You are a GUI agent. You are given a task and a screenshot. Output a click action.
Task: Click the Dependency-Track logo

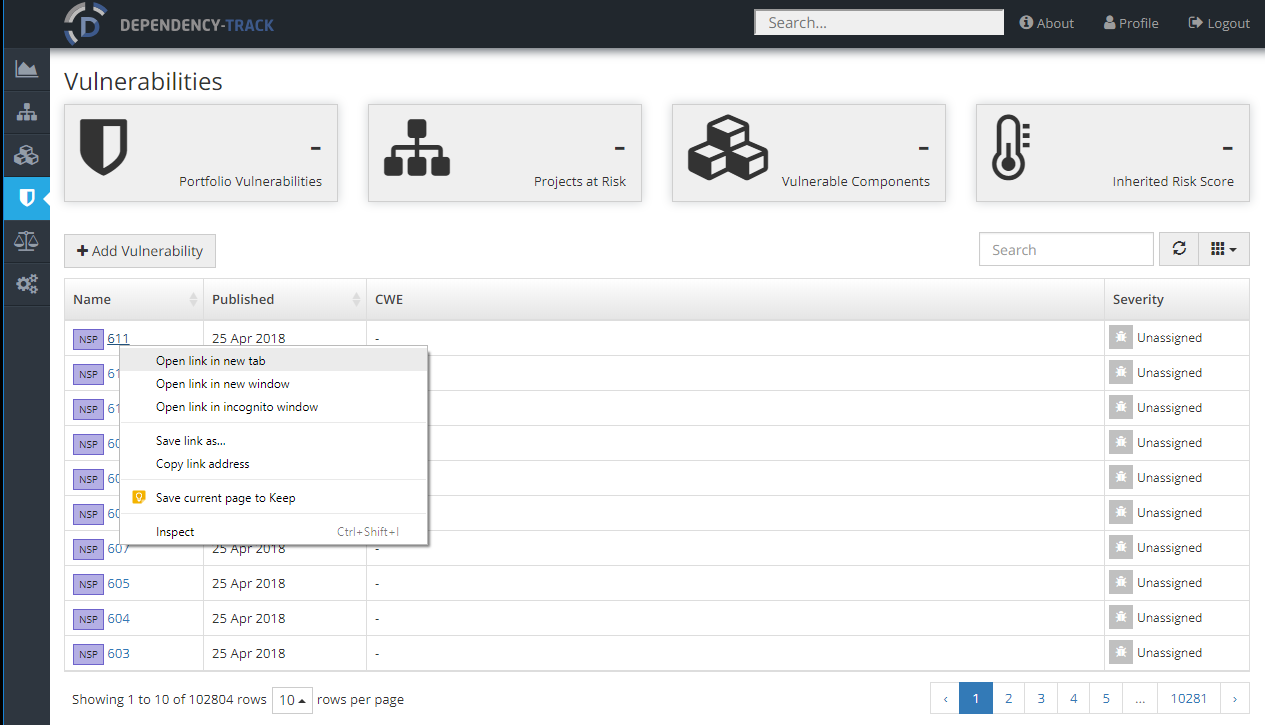pyautogui.click(x=169, y=24)
